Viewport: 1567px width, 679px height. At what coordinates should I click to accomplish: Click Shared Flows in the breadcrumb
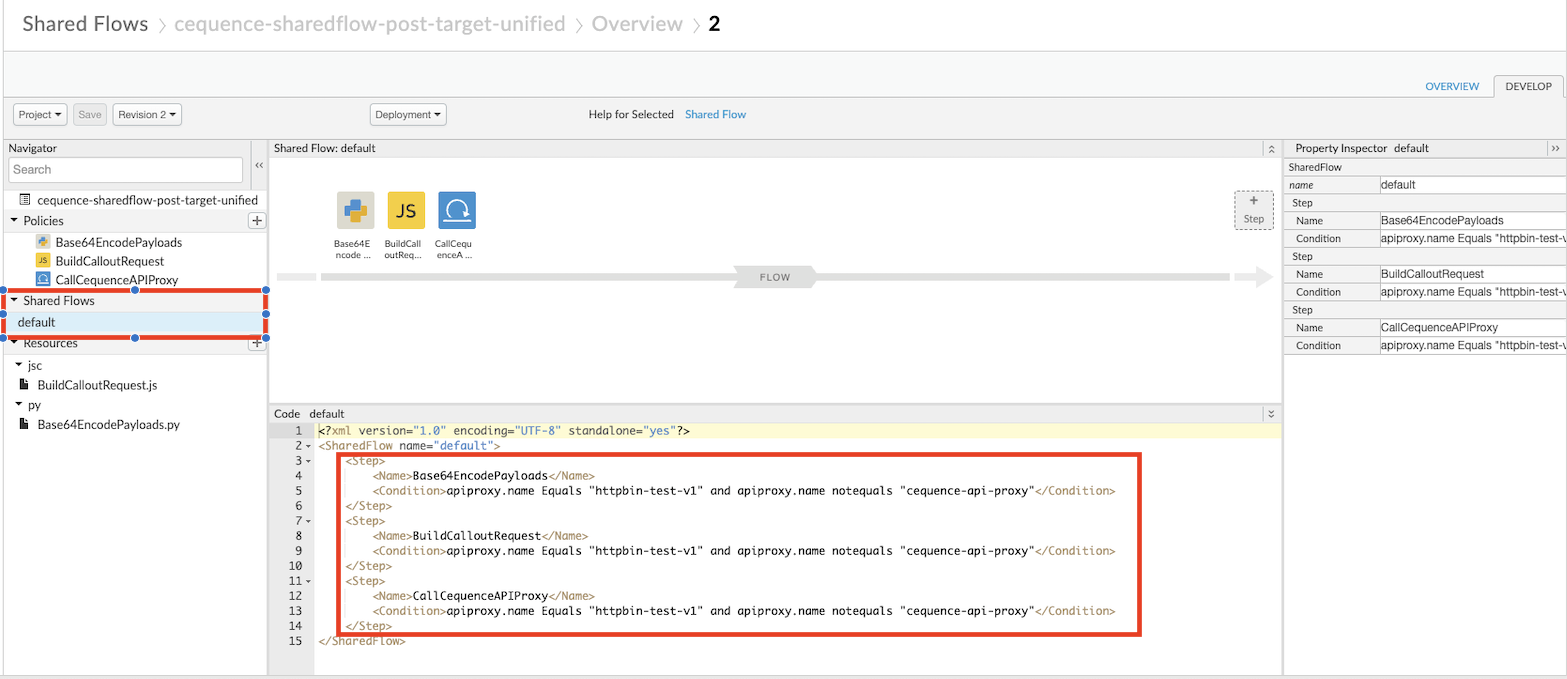pos(85,24)
